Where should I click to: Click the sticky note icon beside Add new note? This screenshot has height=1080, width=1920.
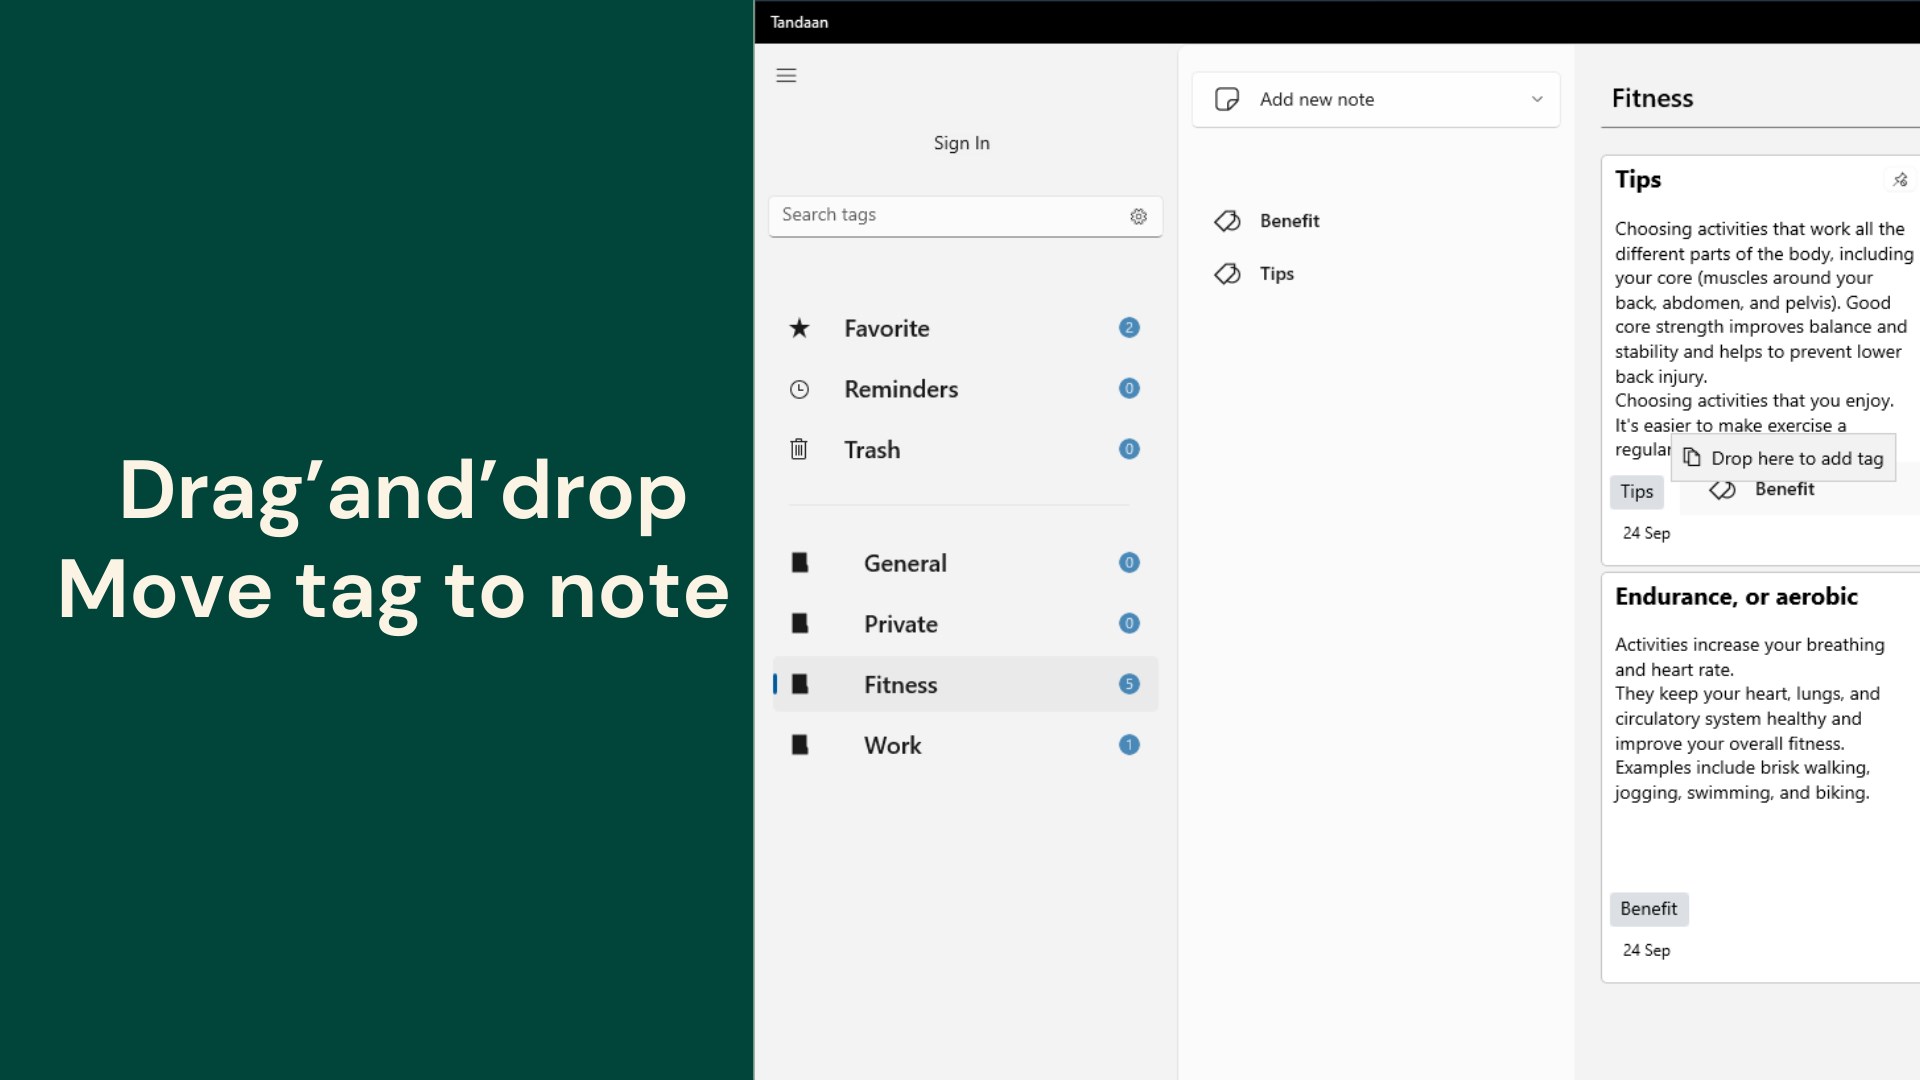1227,99
